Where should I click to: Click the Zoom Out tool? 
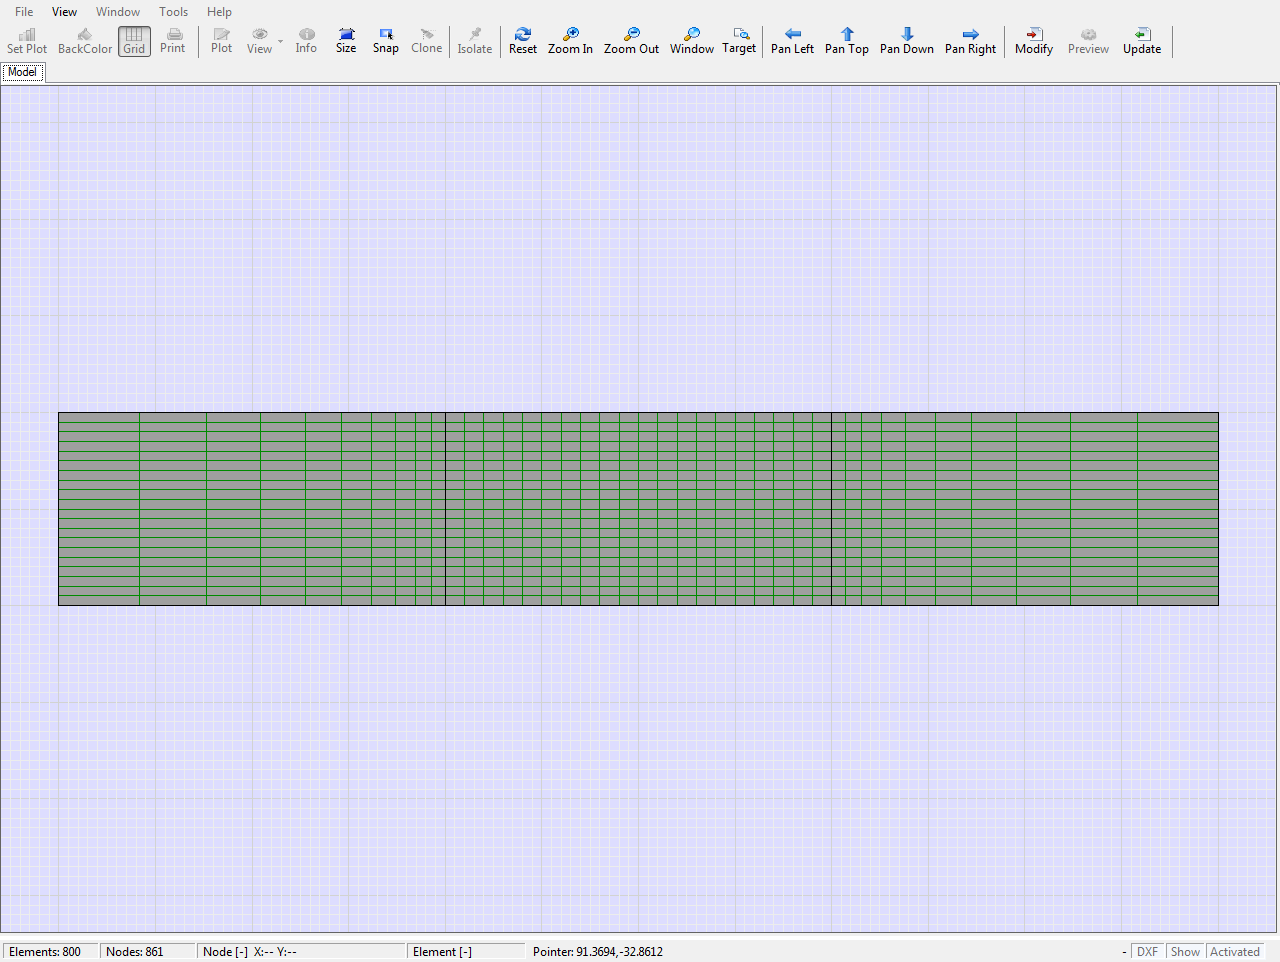point(632,41)
